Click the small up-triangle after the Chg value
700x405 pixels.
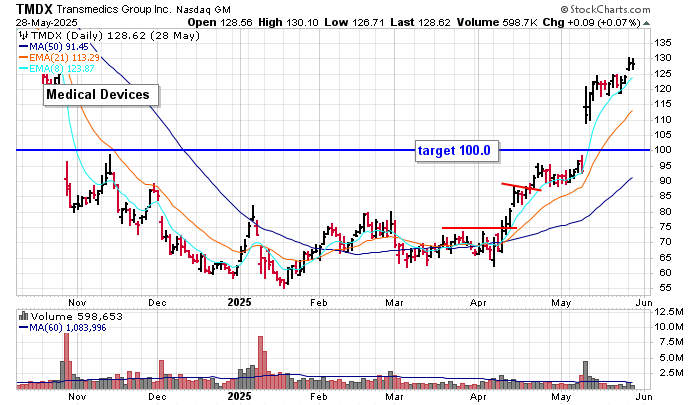point(646,23)
